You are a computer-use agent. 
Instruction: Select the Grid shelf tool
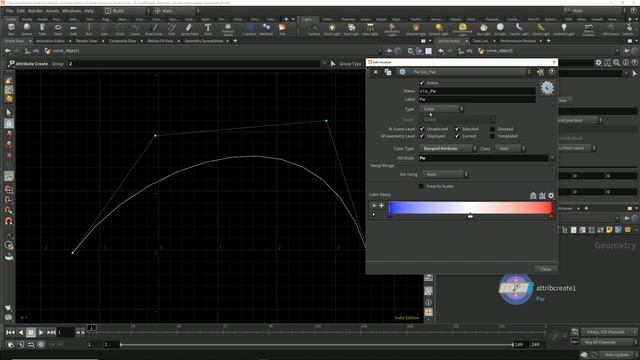click(x=73, y=29)
